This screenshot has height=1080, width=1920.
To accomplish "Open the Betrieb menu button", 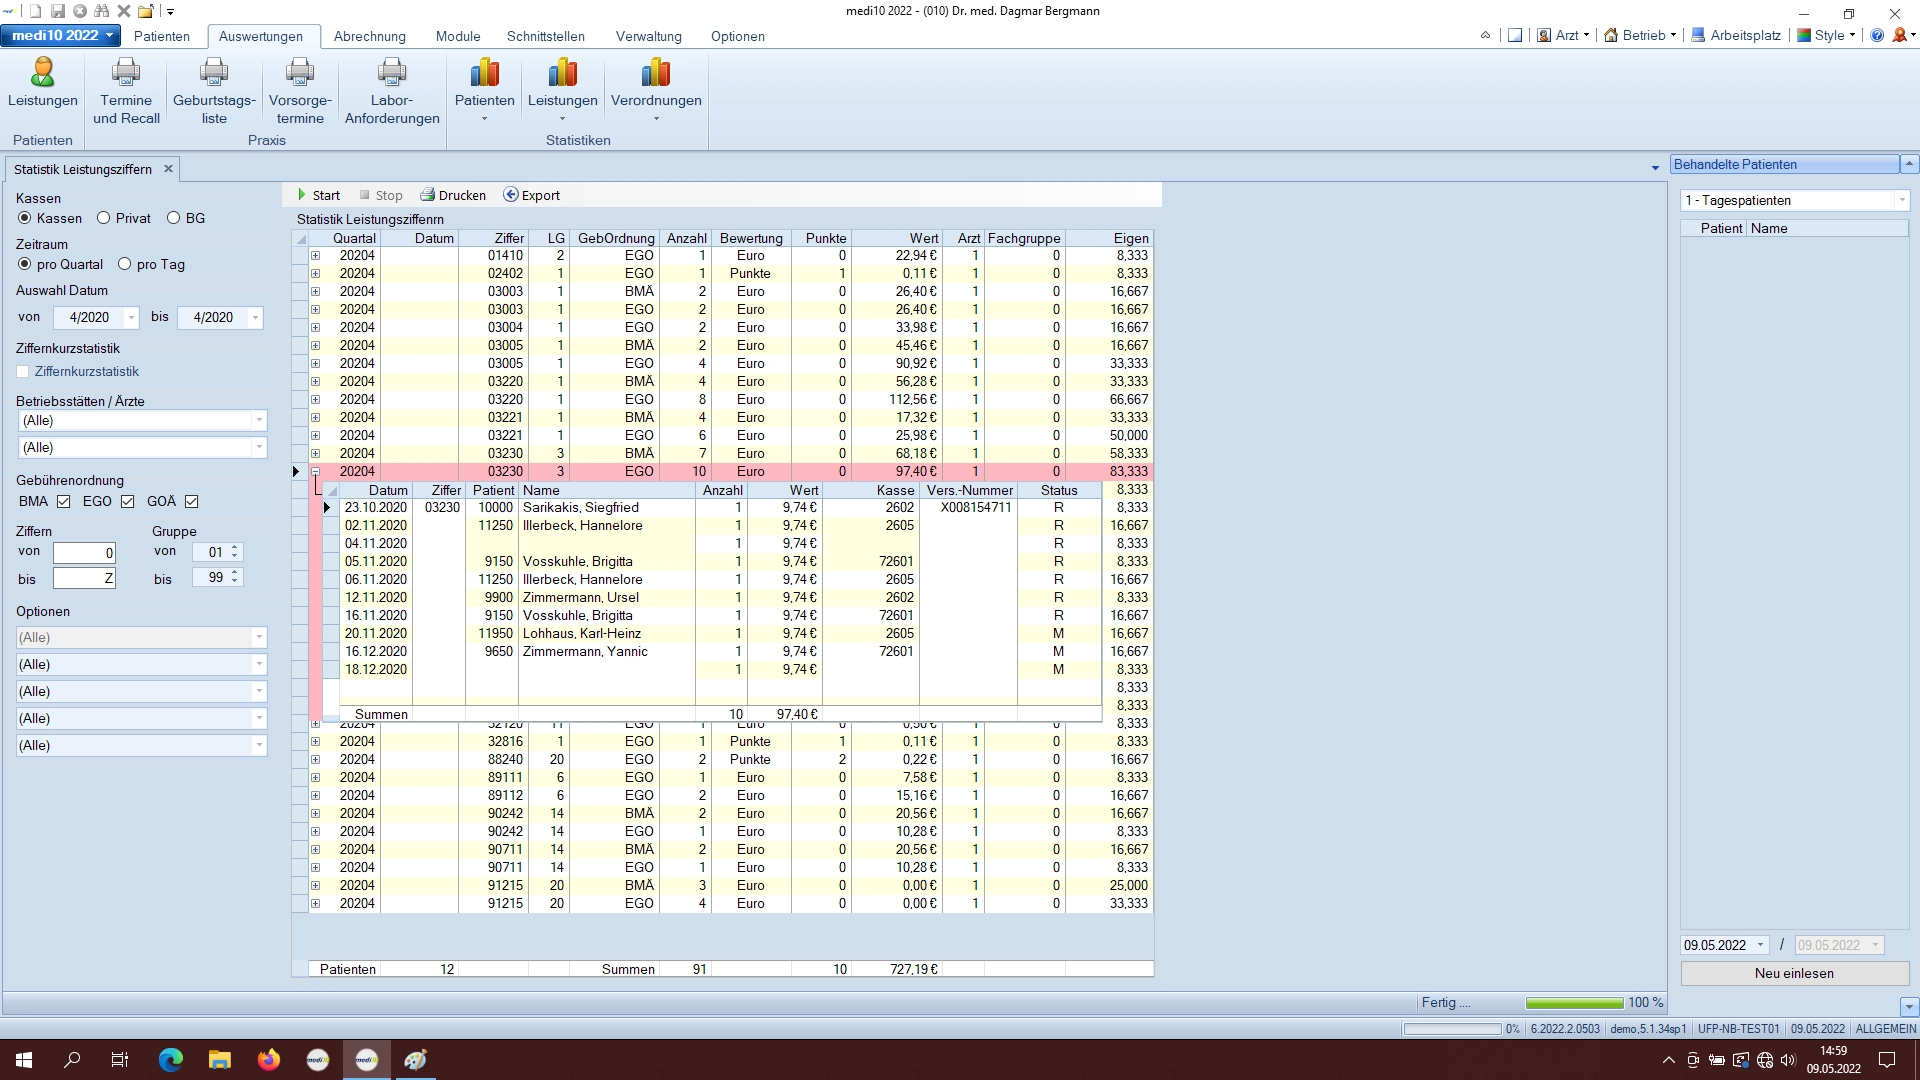I will 1640,35.
